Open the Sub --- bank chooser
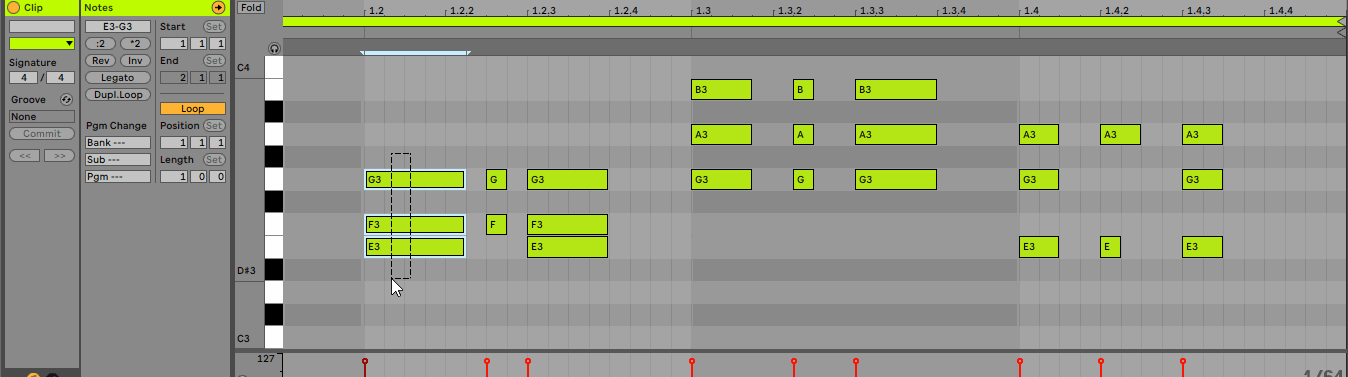Image resolution: width=1348 pixels, height=377 pixels. [x=117, y=159]
